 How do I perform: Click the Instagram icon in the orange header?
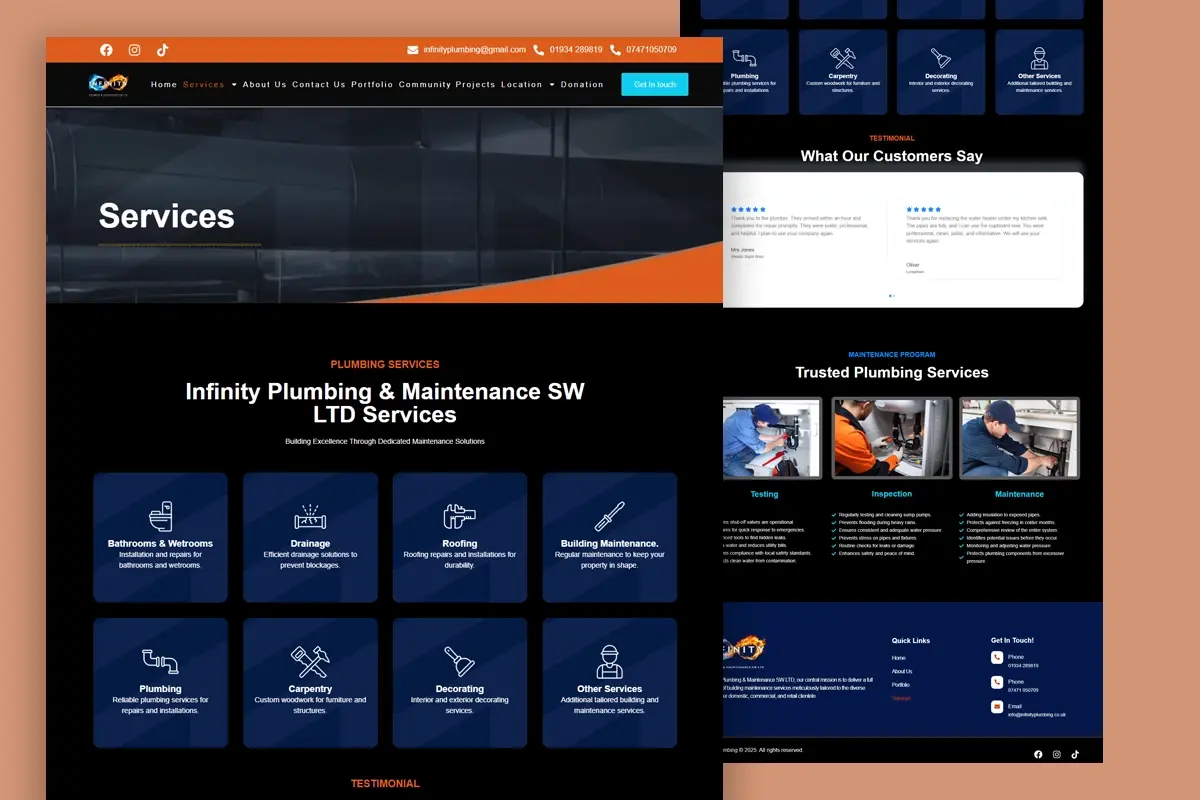pyautogui.click(x=134, y=50)
